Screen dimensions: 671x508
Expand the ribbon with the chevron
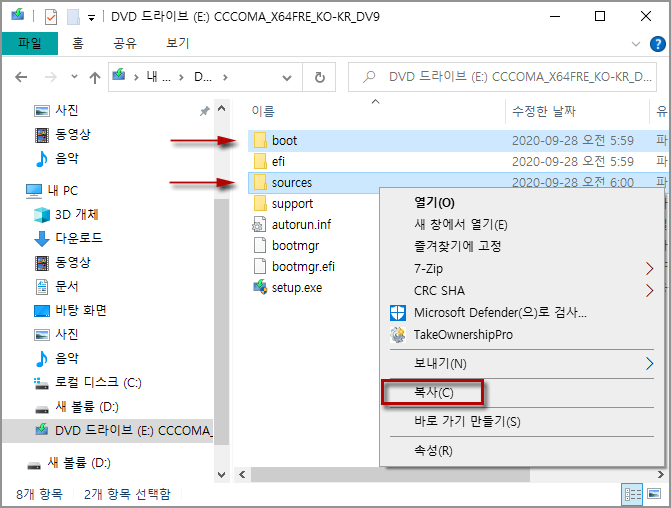(x=636, y=44)
